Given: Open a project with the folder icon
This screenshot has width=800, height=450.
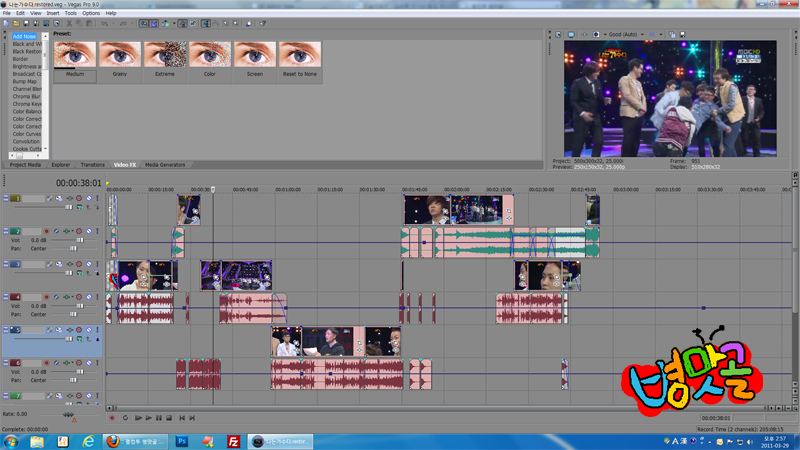Looking at the screenshot, I should (x=16, y=23).
